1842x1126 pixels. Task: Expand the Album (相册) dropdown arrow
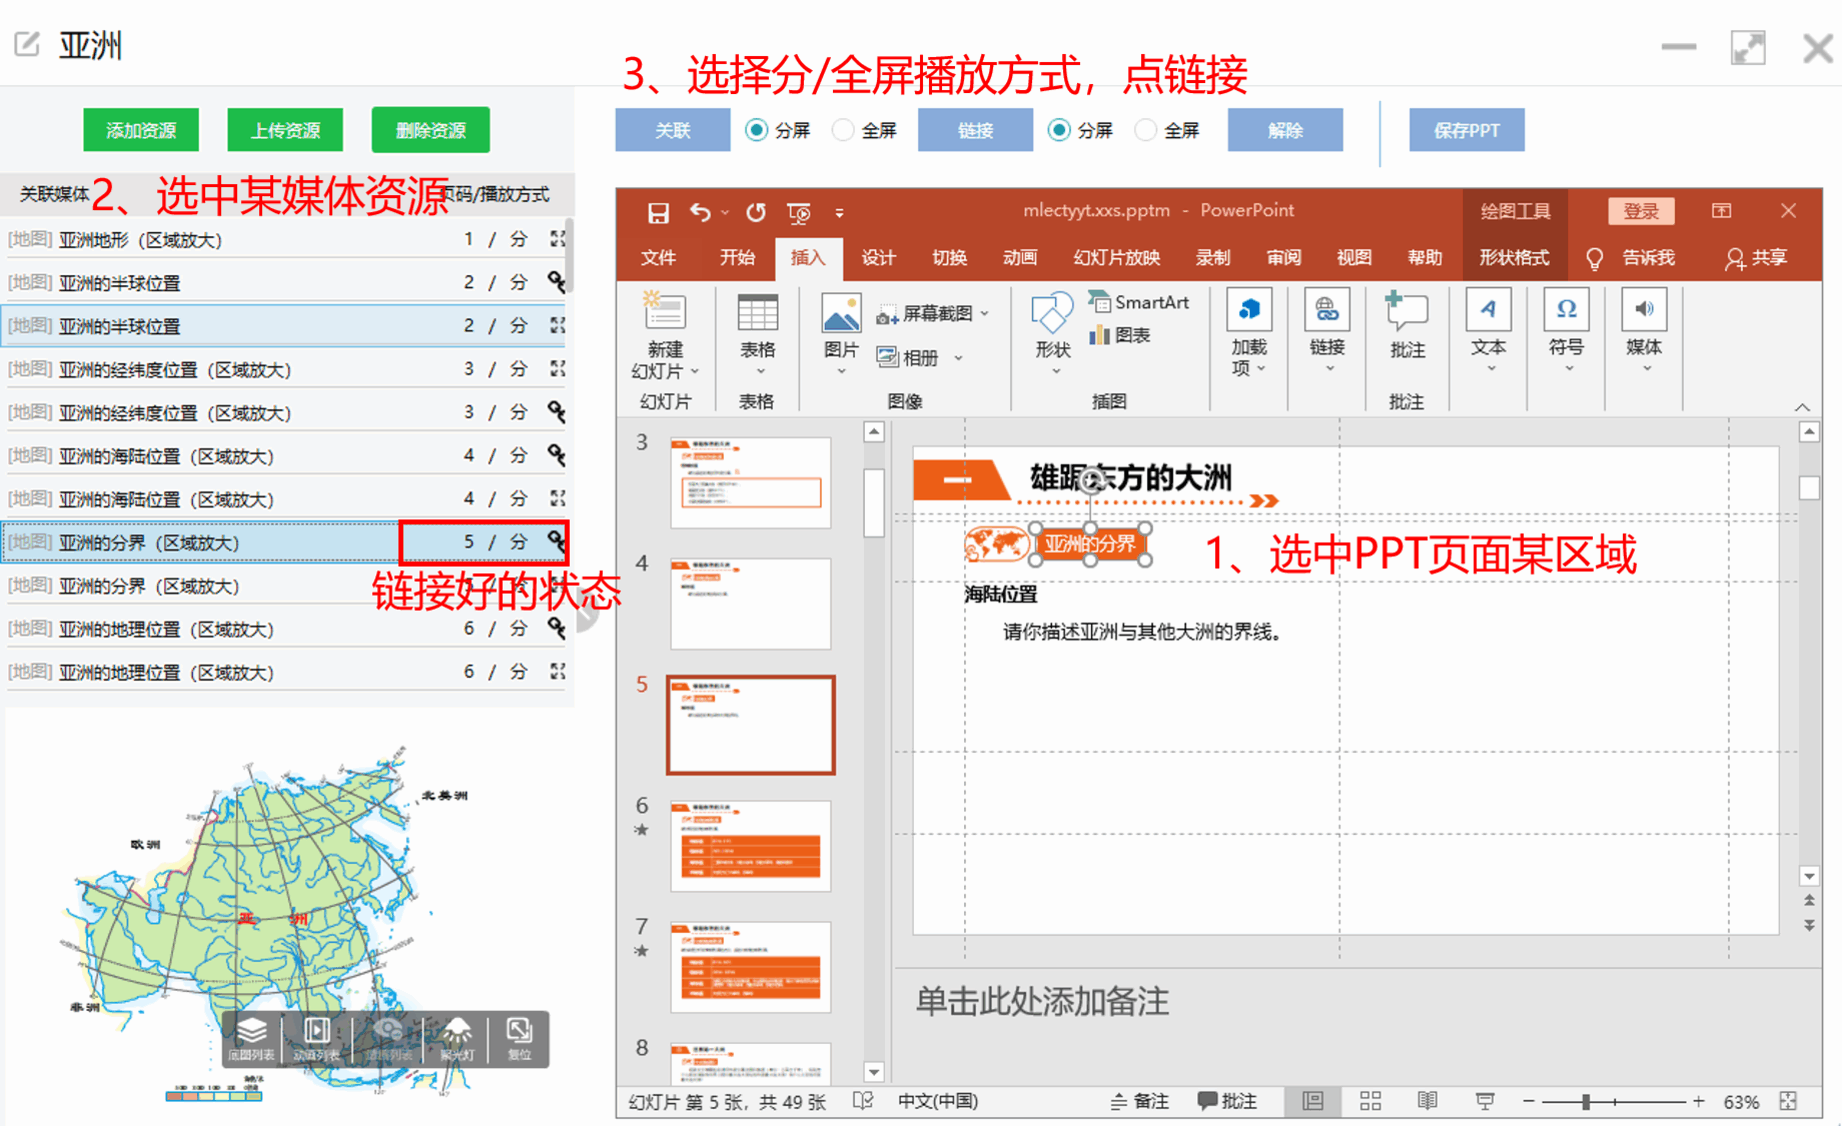coord(958,358)
